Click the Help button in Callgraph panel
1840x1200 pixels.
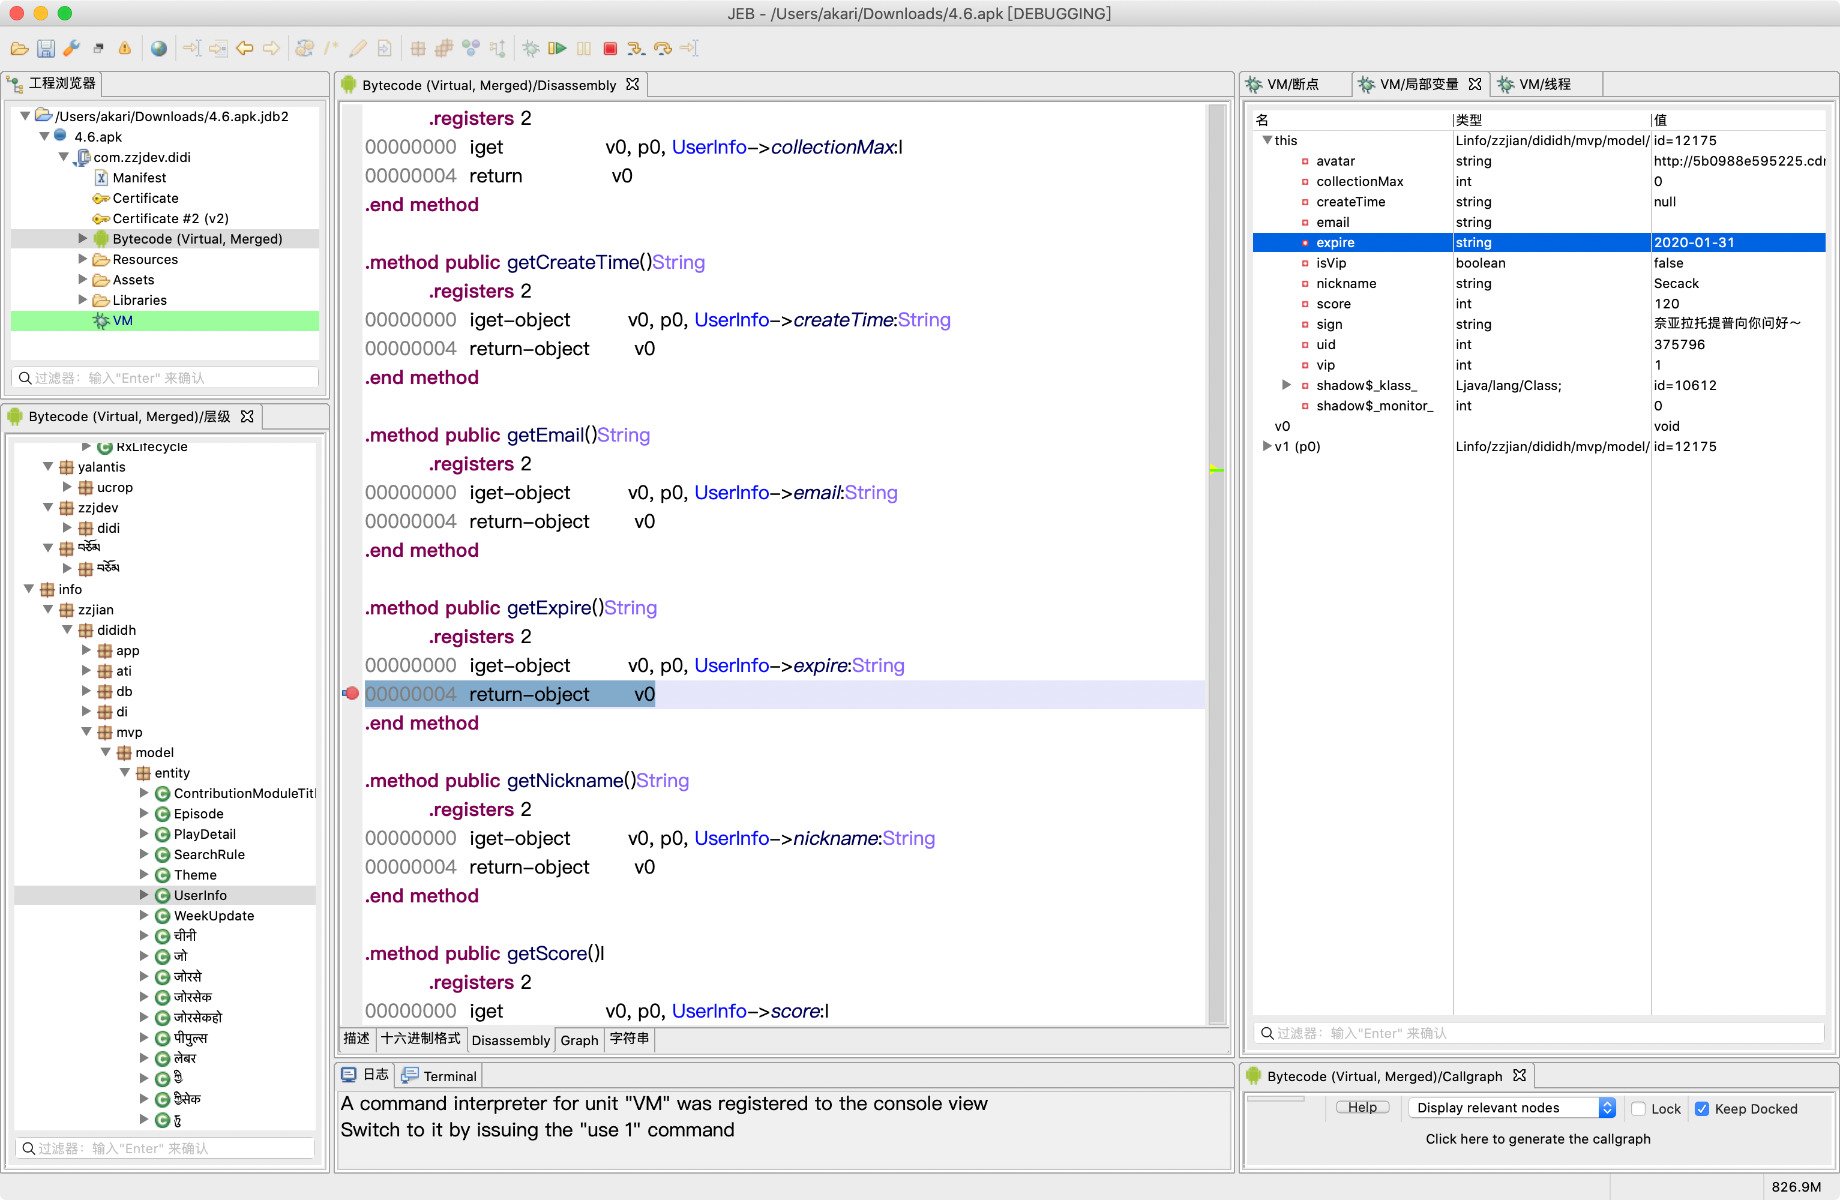(x=1362, y=1108)
